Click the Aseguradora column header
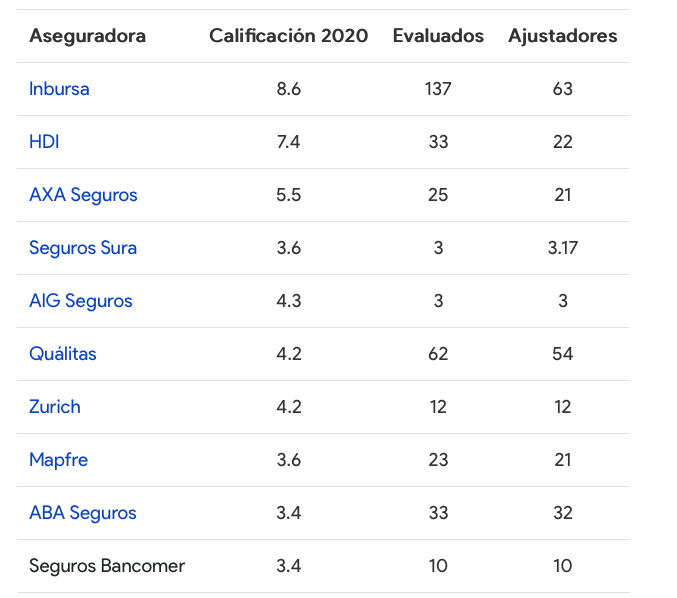 pyautogui.click(x=87, y=36)
